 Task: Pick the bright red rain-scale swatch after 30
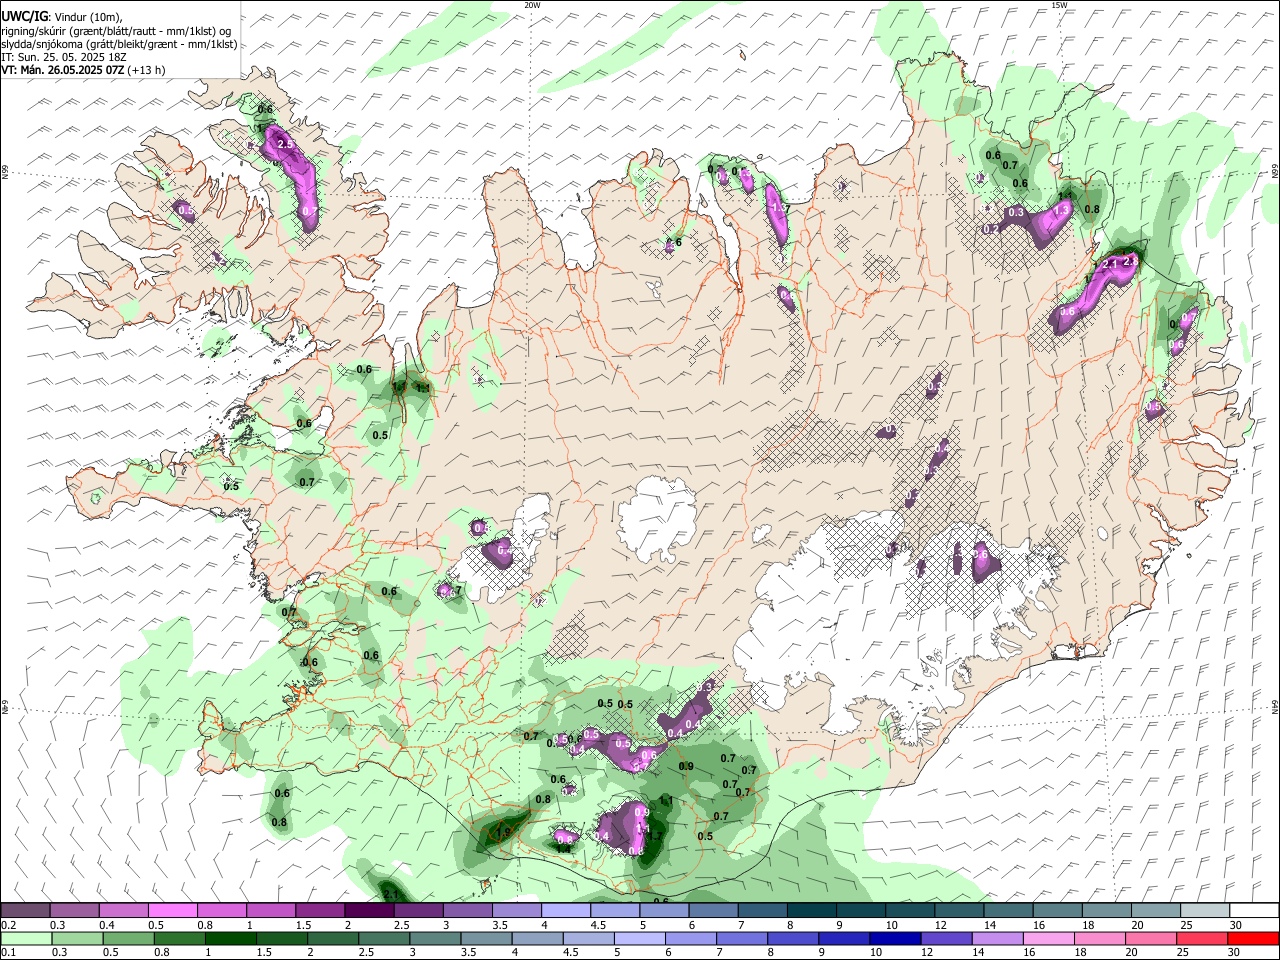1252,938
